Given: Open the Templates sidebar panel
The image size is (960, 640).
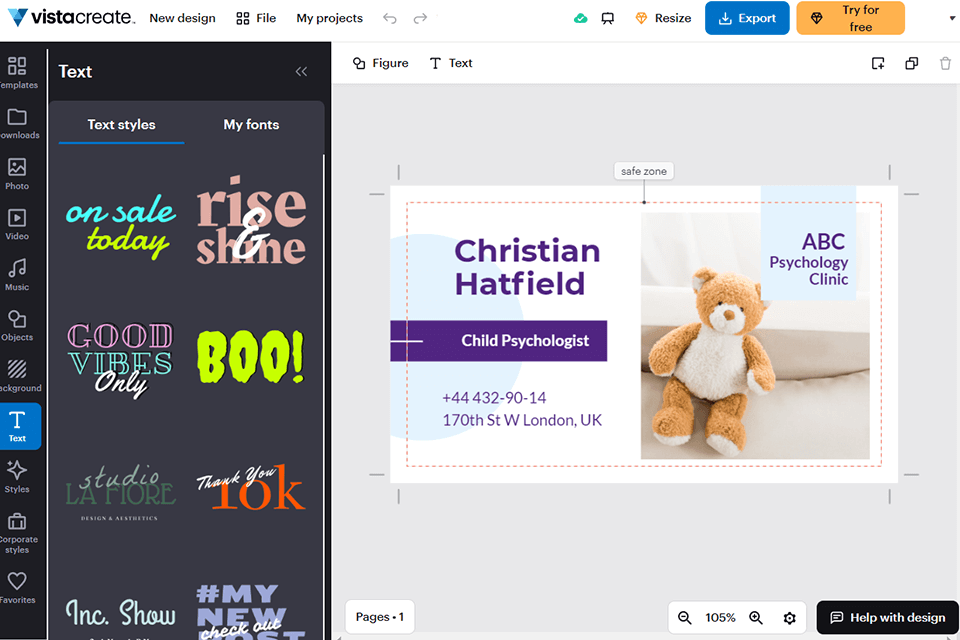Looking at the screenshot, I should (x=18, y=72).
